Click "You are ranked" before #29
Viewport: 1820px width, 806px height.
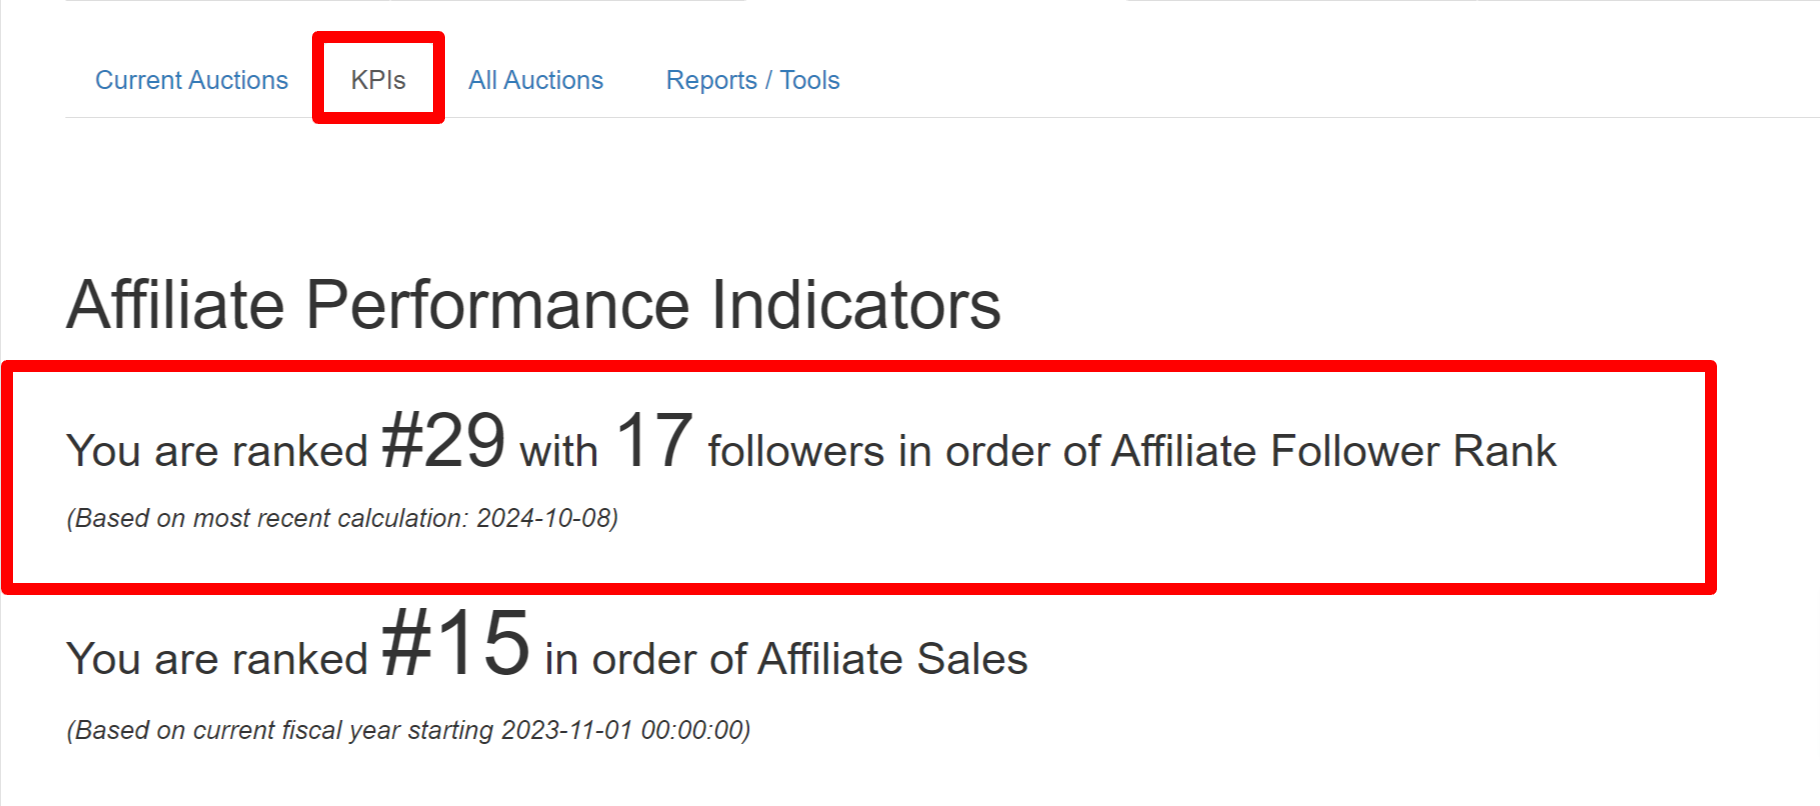click(217, 451)
